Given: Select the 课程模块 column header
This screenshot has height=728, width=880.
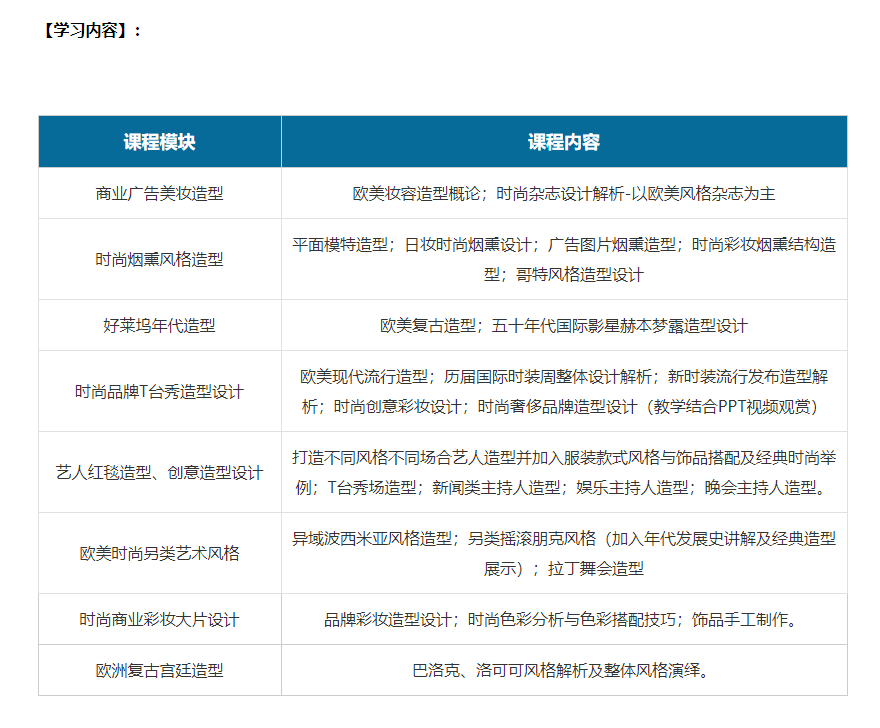Looking at the screenshot, I should click(x=160, y=142).
